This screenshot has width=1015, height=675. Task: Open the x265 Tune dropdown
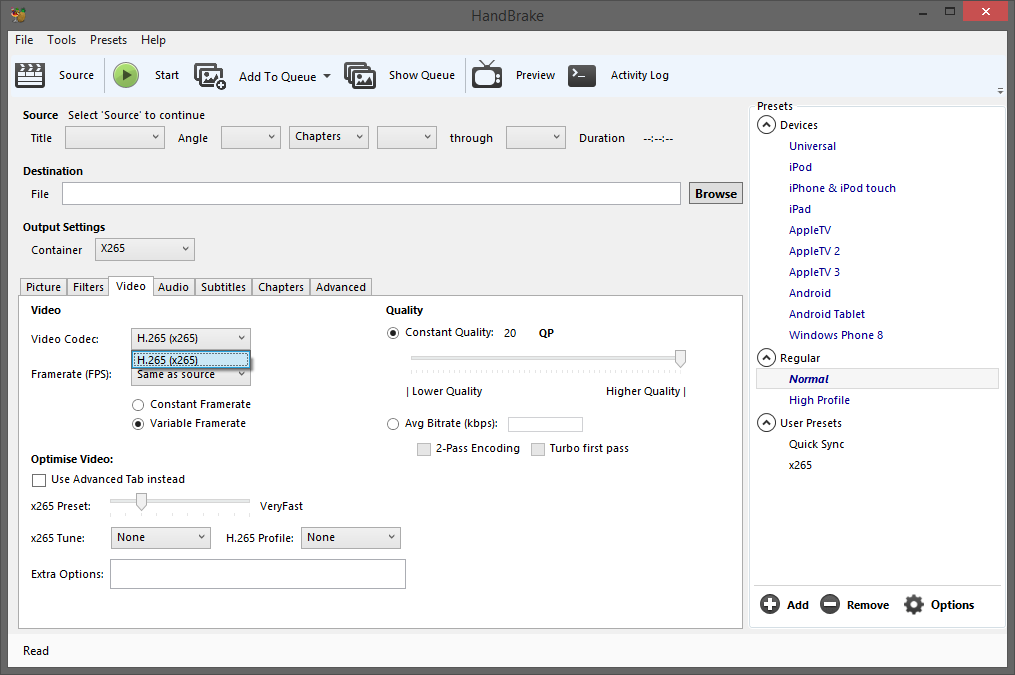(x=161, y=538)
